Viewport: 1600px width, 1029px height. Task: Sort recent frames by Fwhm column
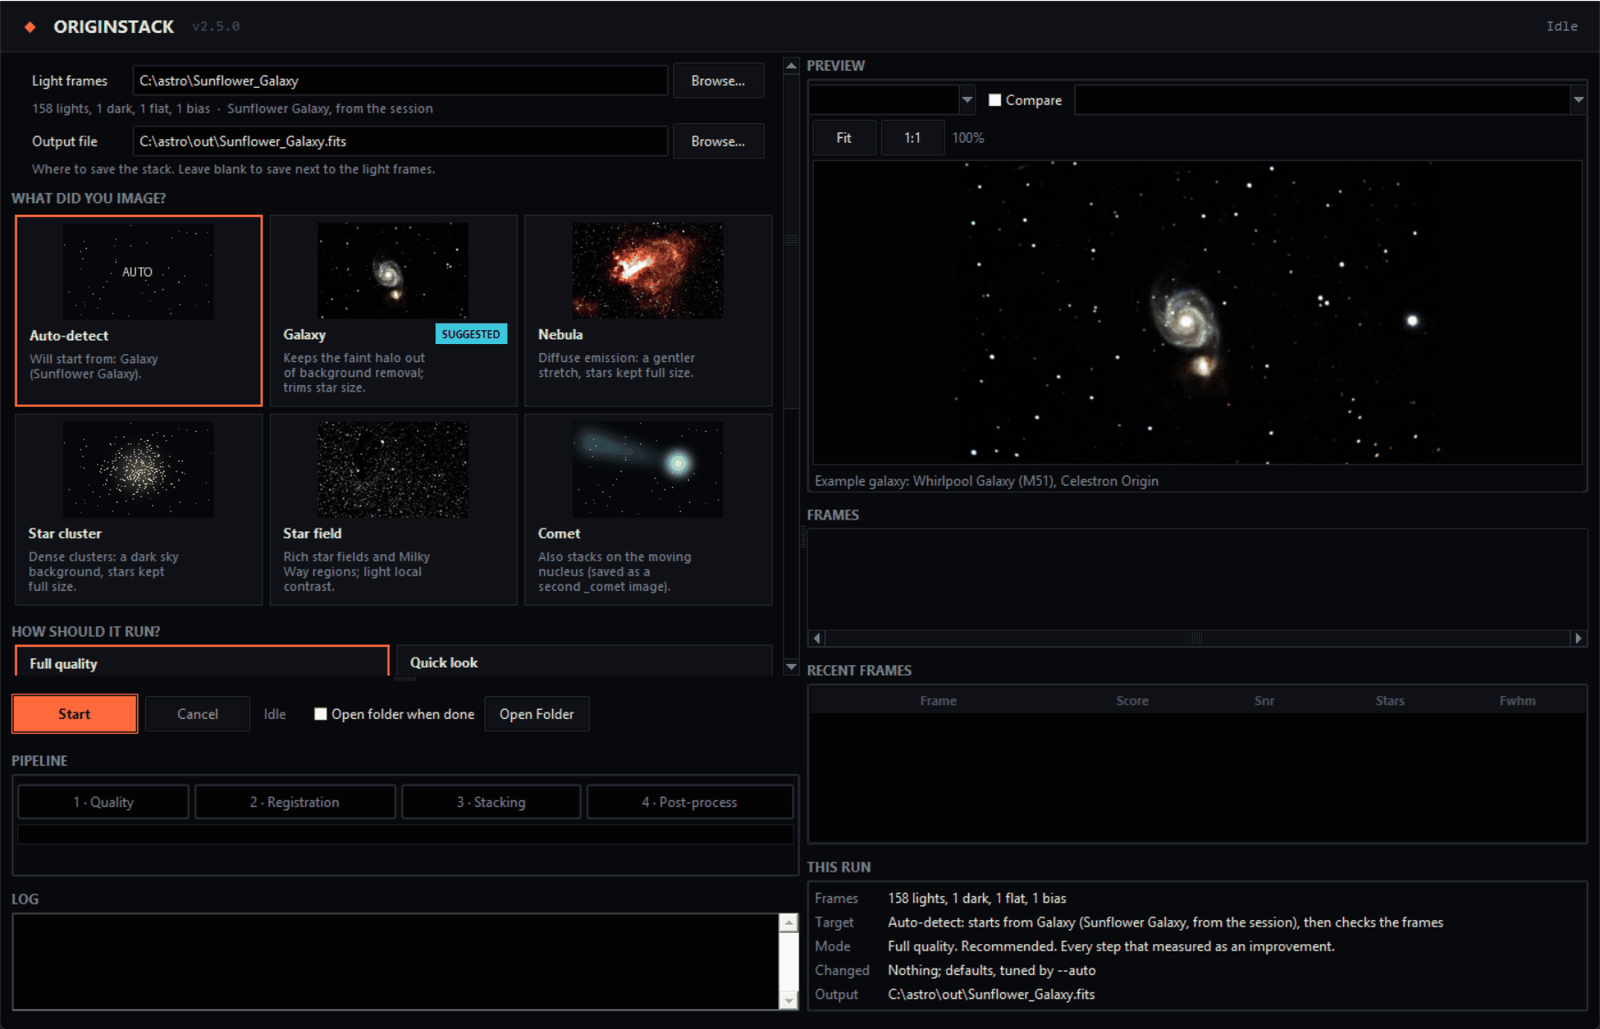[1517, 701]
